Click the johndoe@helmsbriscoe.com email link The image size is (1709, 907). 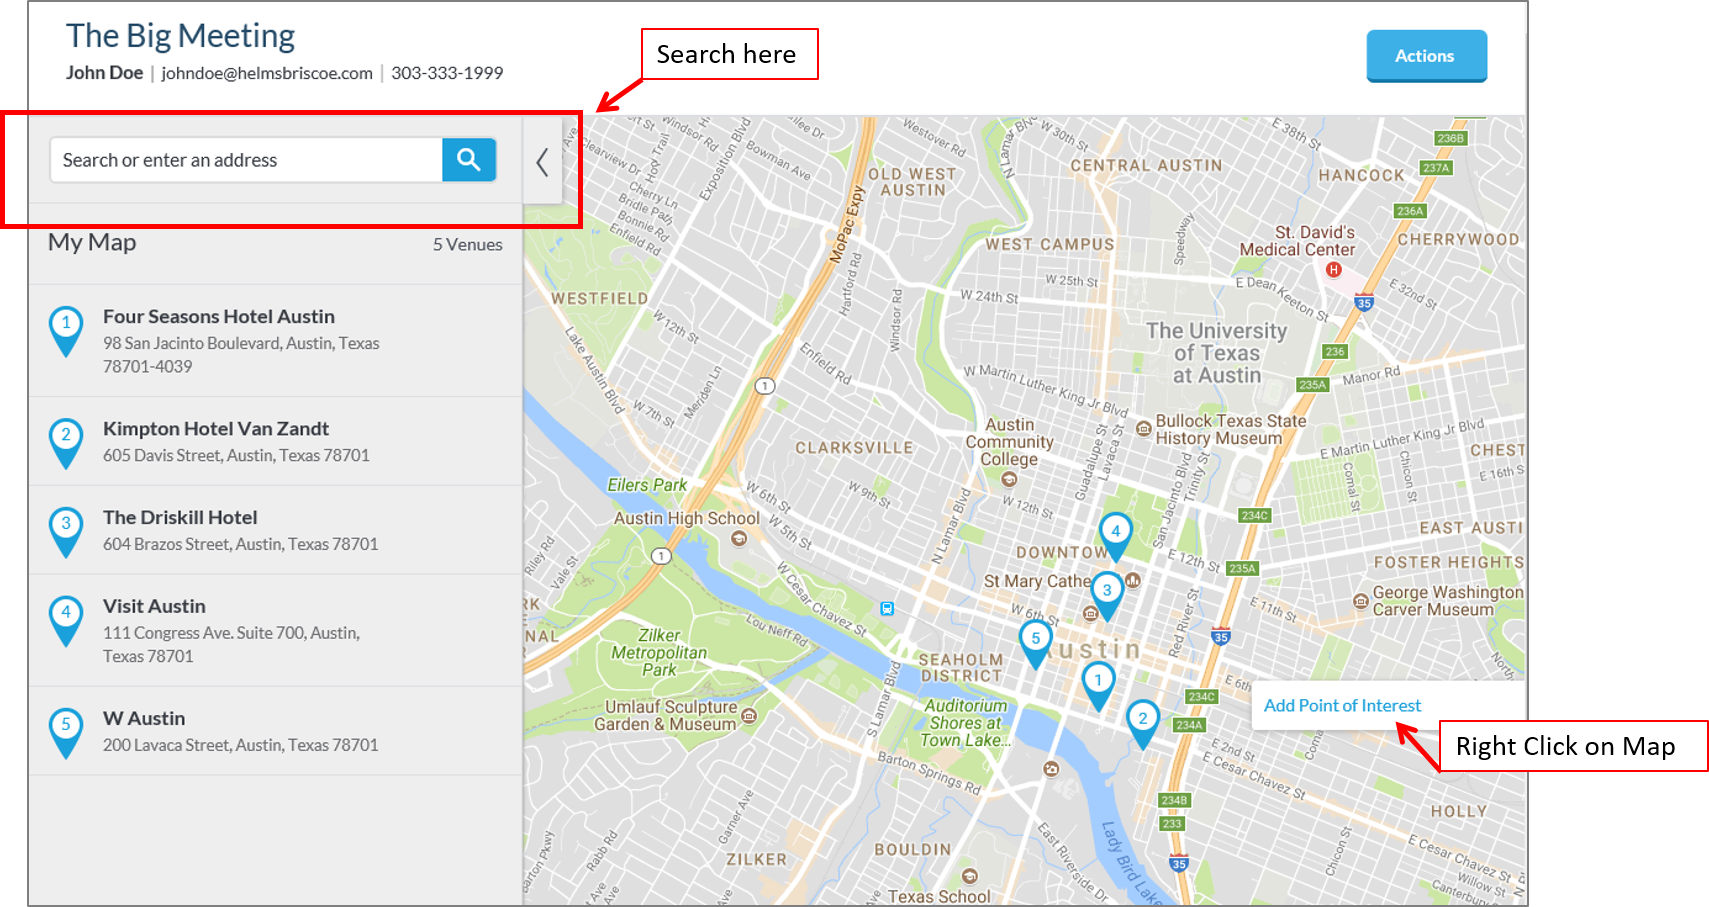point(265,73)
